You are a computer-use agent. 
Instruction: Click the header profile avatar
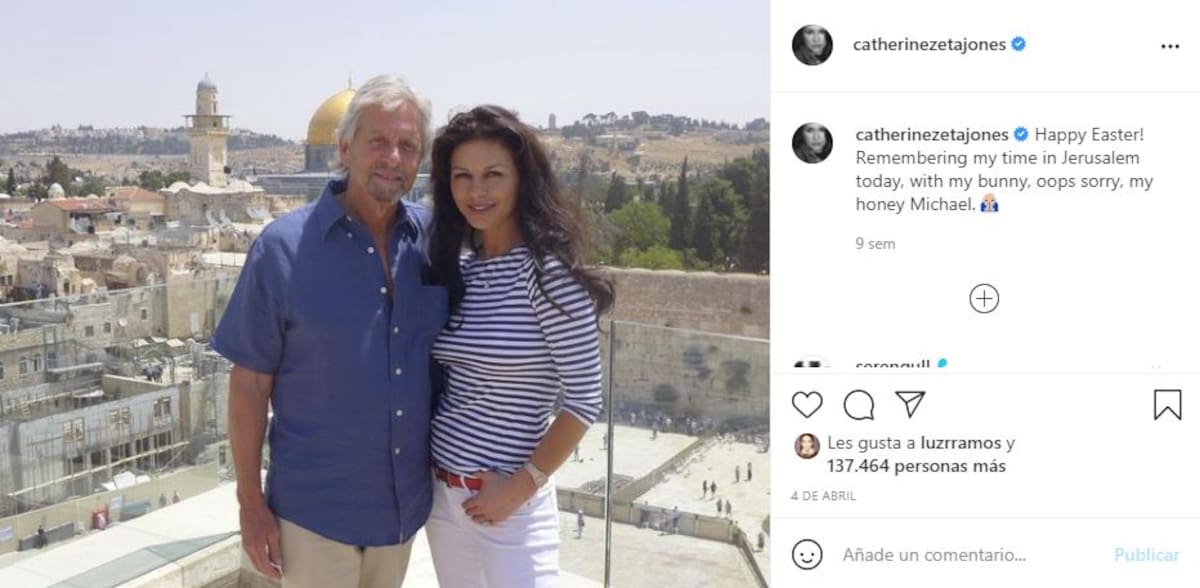[812, 45]
